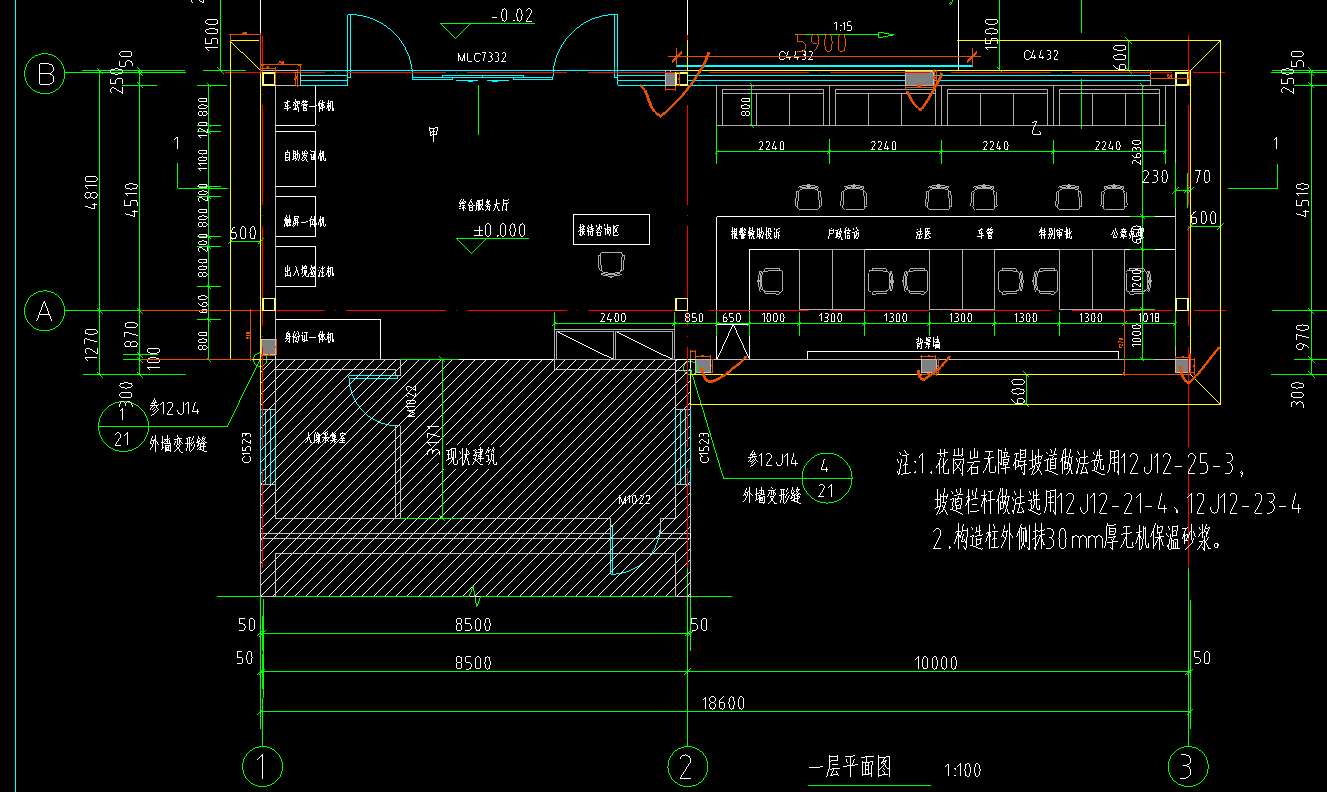Click the 车管 counter label
Screen dimensions: 1327x792
click(985, 233)
